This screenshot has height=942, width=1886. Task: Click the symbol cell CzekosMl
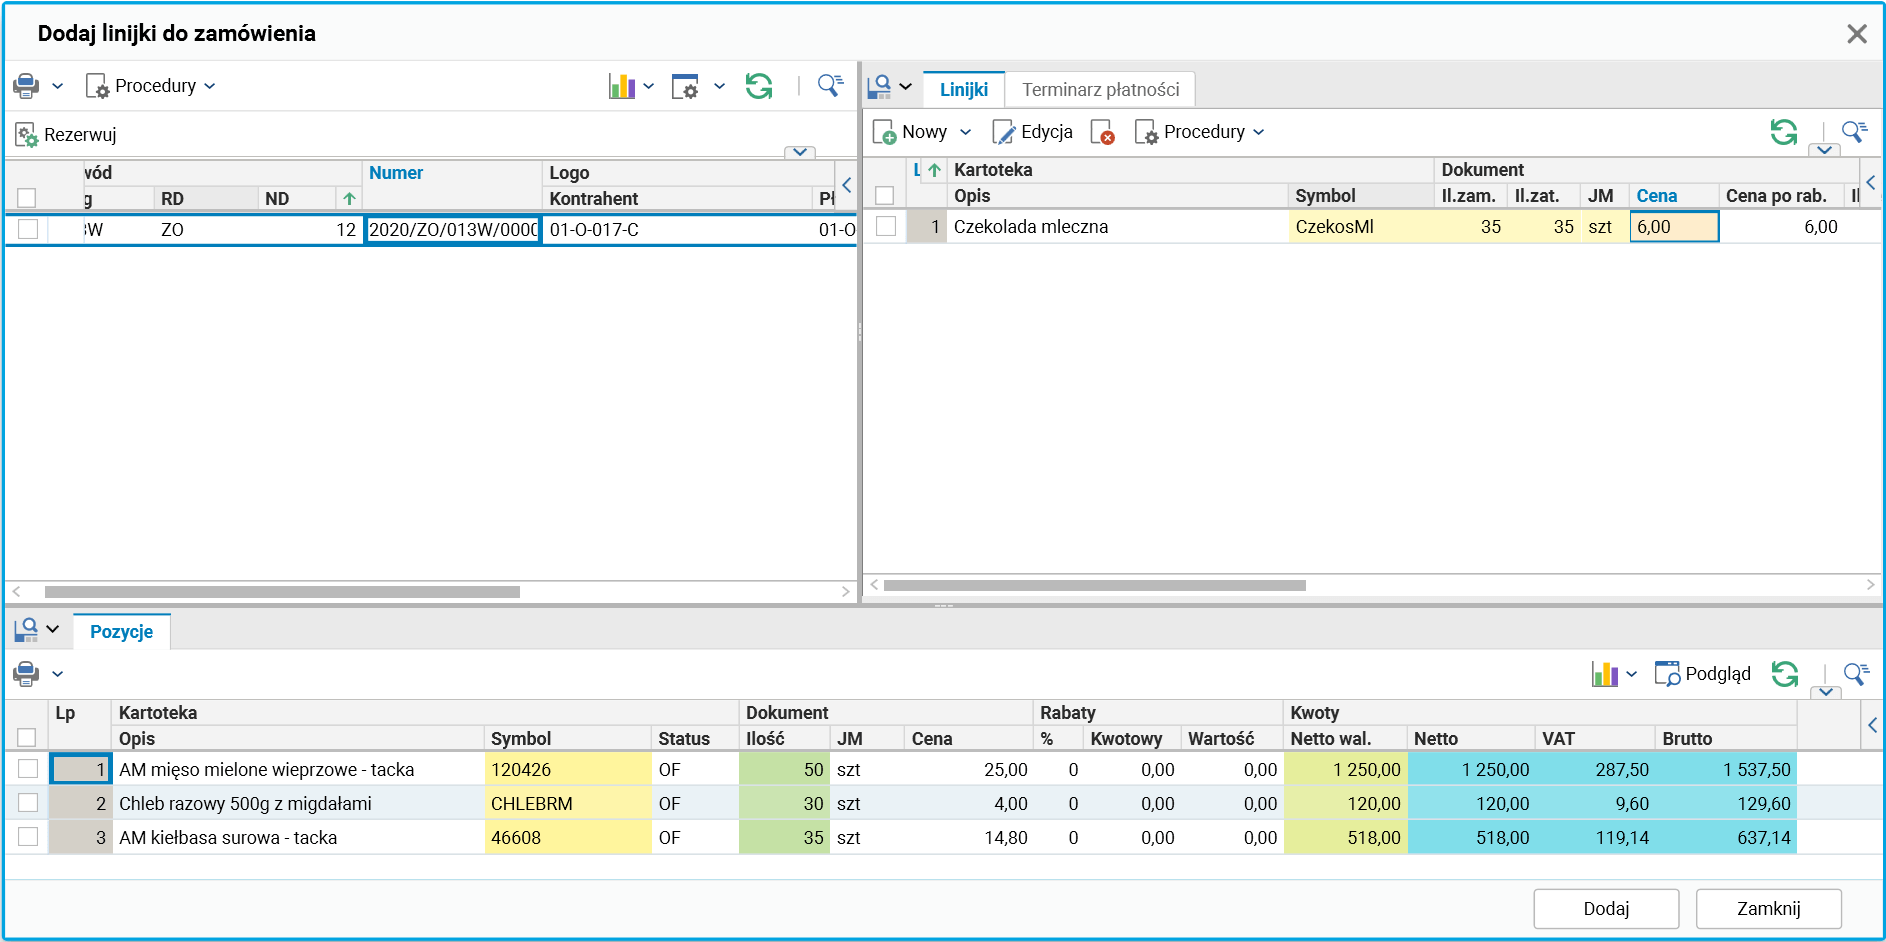coord(1360,227)
